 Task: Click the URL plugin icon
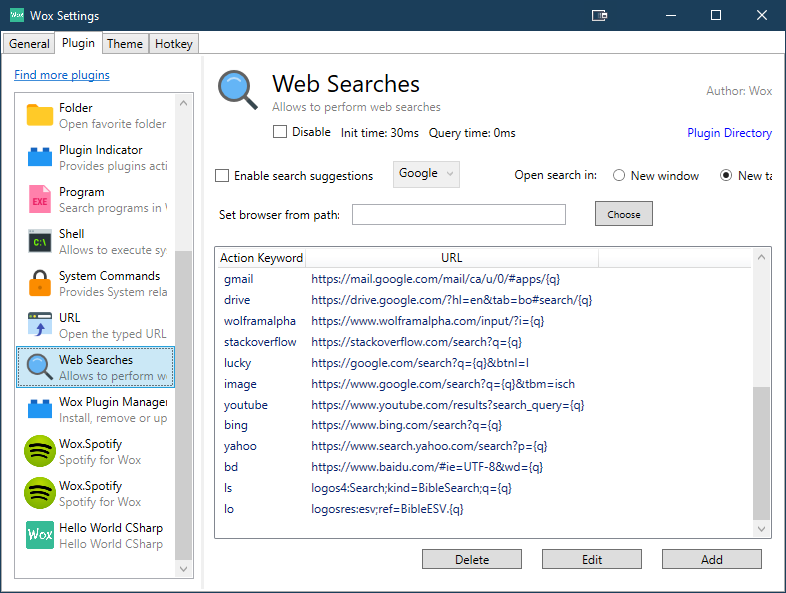40,325
